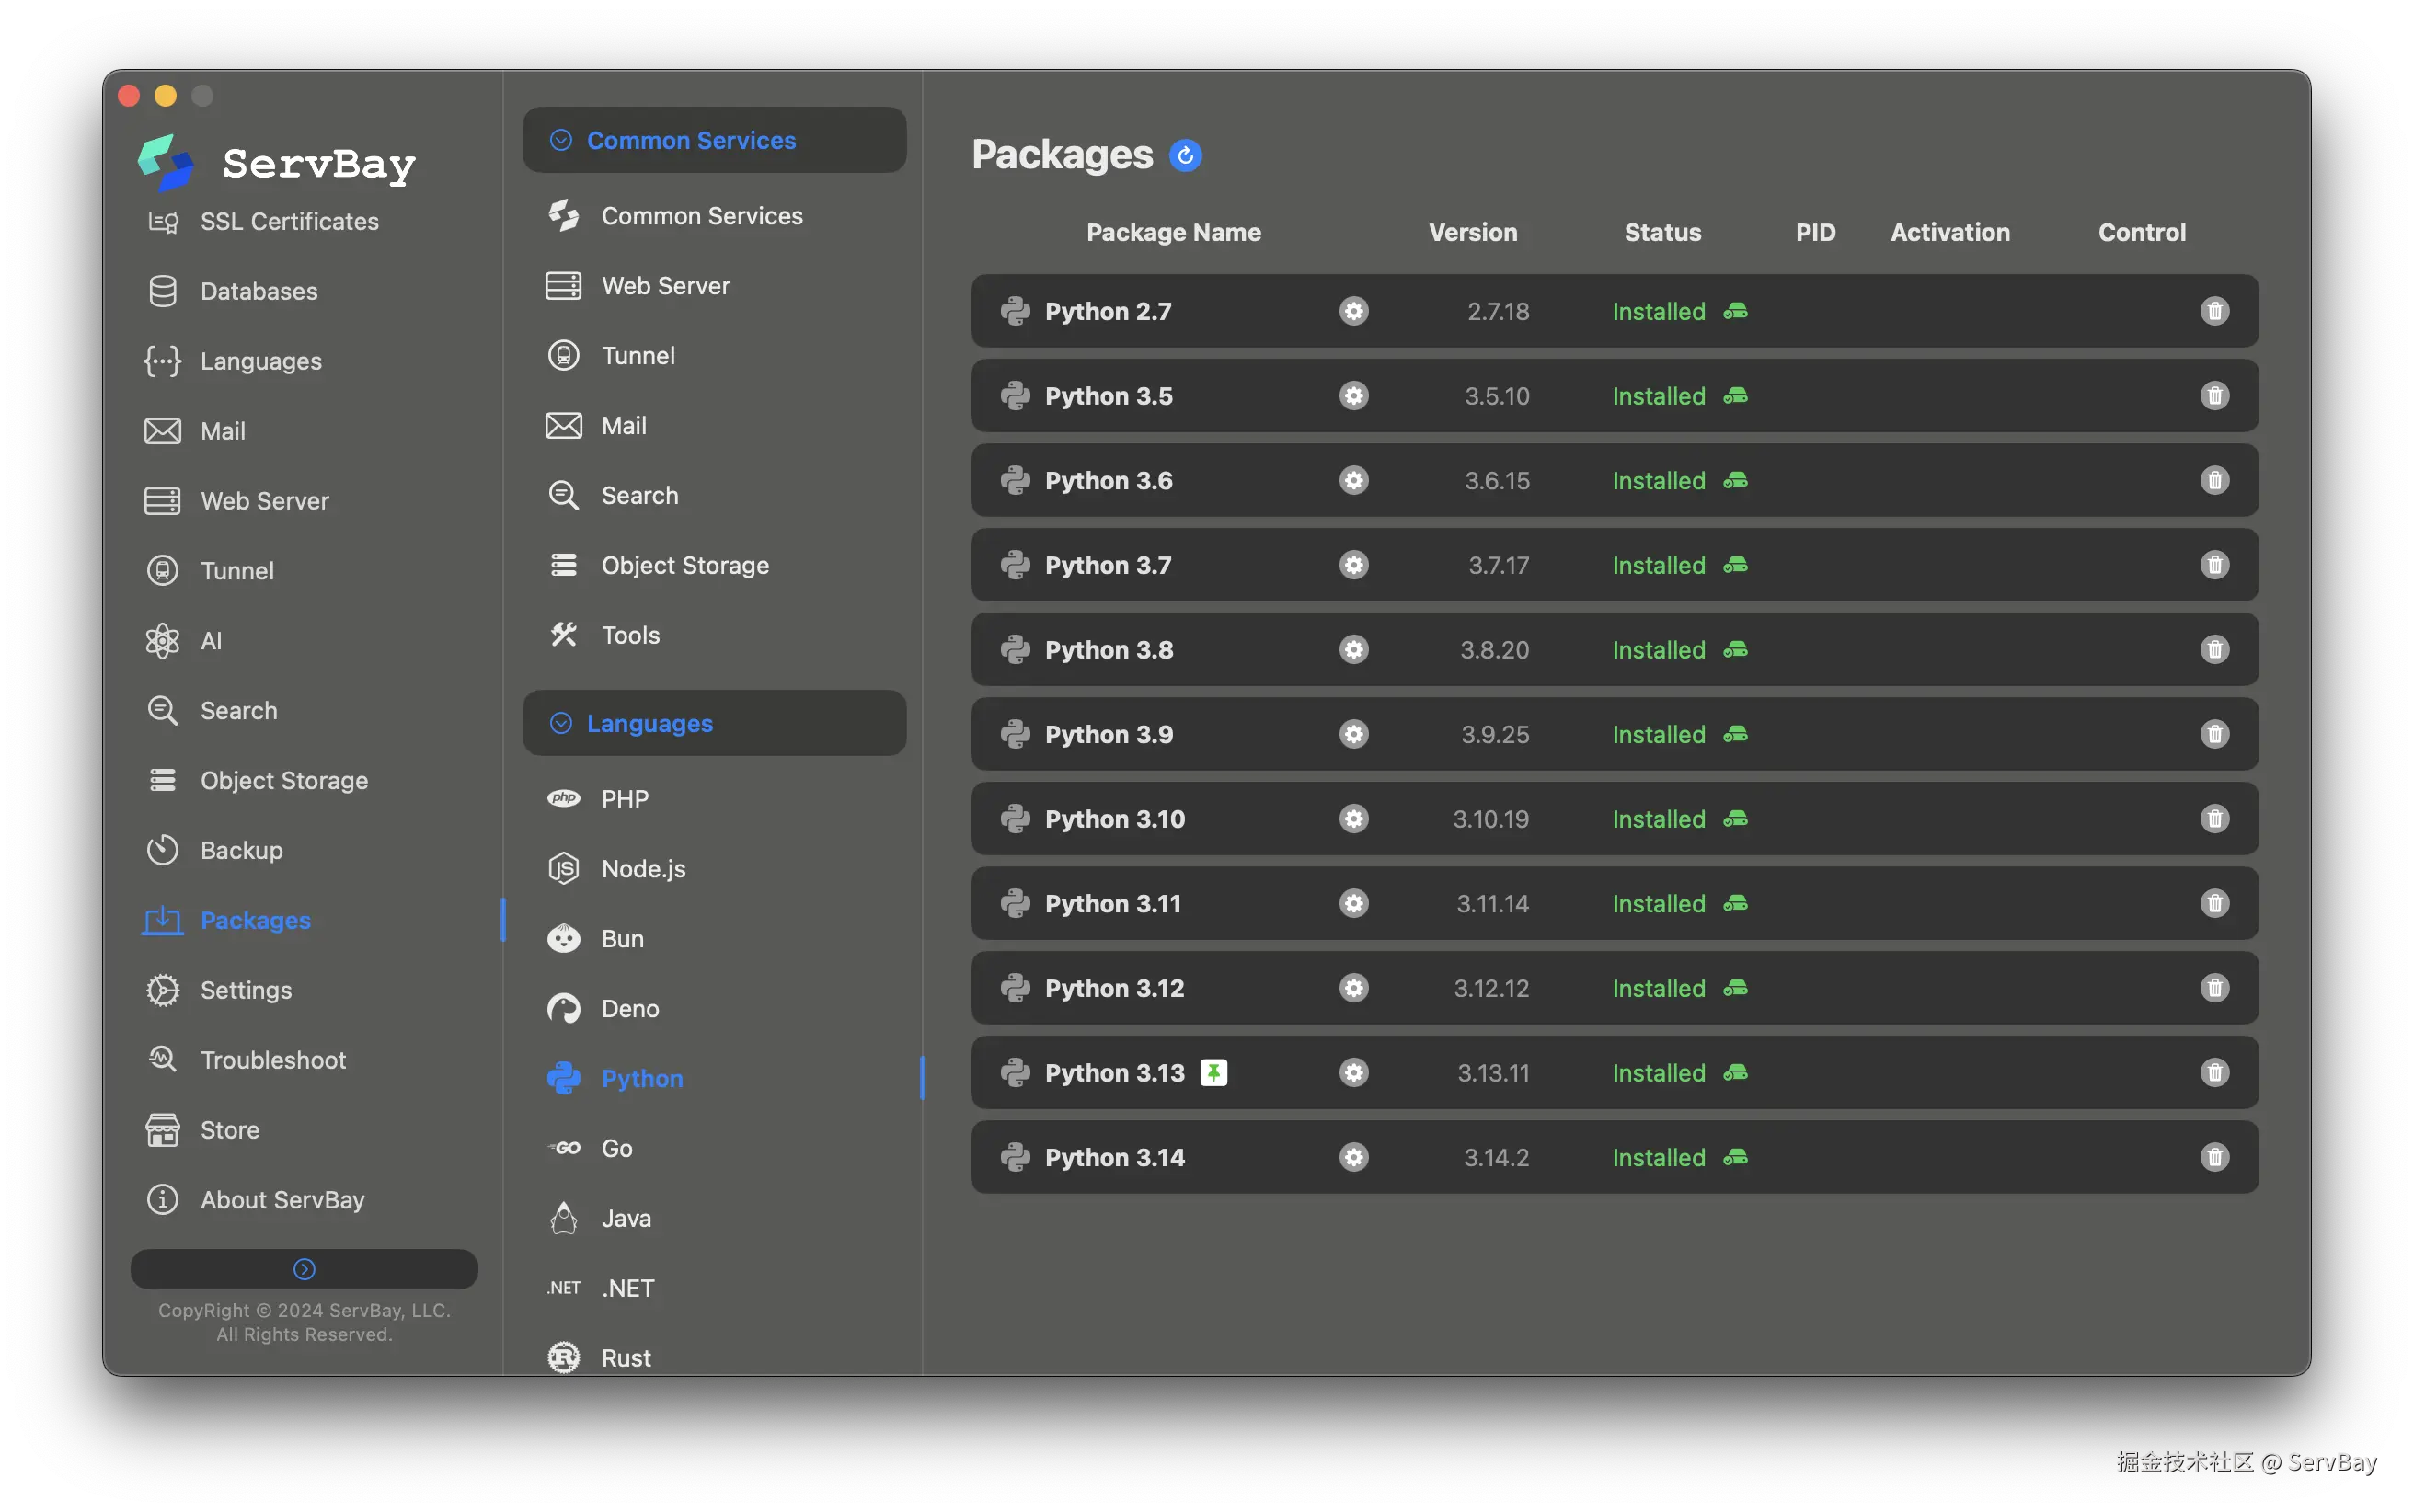Screen dimensions: 2414x1512
Task: Click green installed icon beside Python 3.10
Action: coord(1735,819)
